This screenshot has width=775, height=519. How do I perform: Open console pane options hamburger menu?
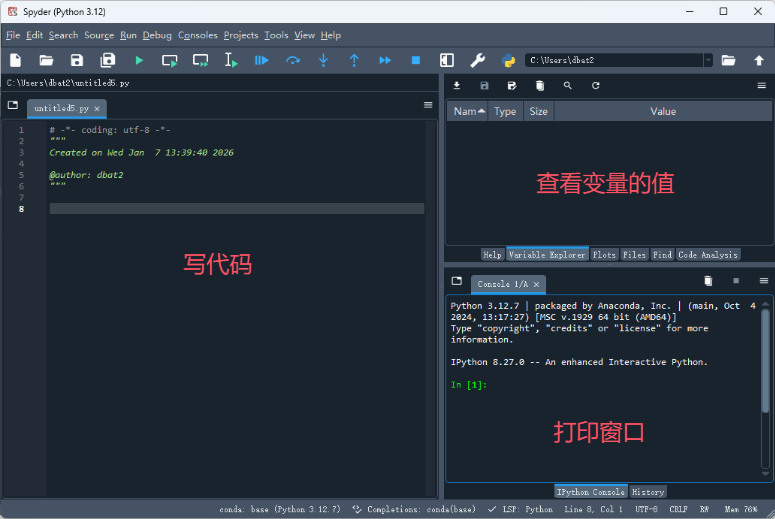pos(764,281)
